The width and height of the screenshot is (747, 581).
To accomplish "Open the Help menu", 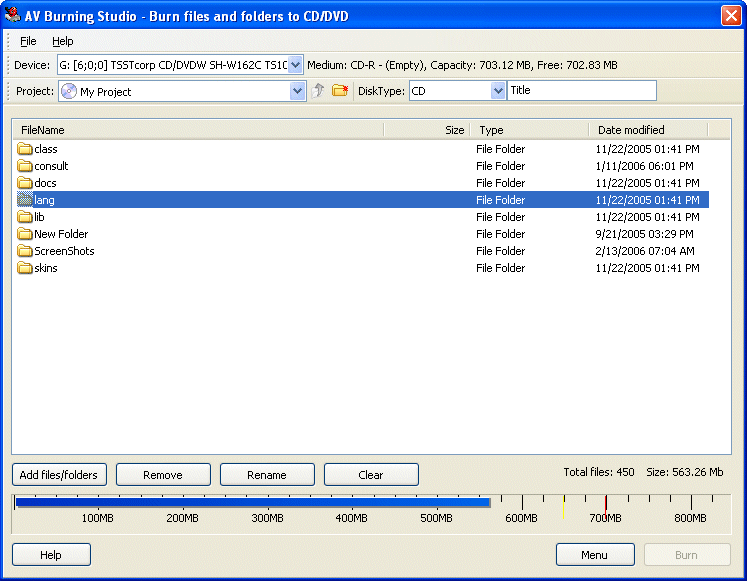I will 63,41.
